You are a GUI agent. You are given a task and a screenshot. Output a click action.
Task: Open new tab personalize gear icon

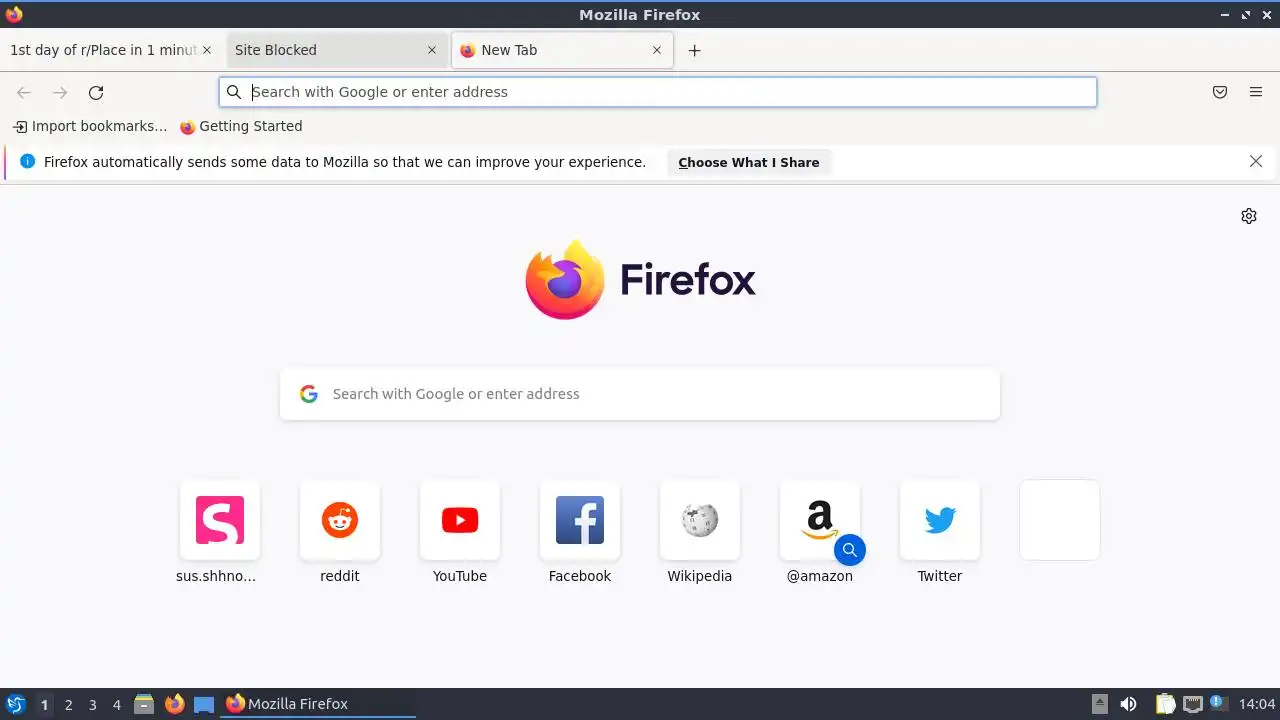[x=1249, y=216]
